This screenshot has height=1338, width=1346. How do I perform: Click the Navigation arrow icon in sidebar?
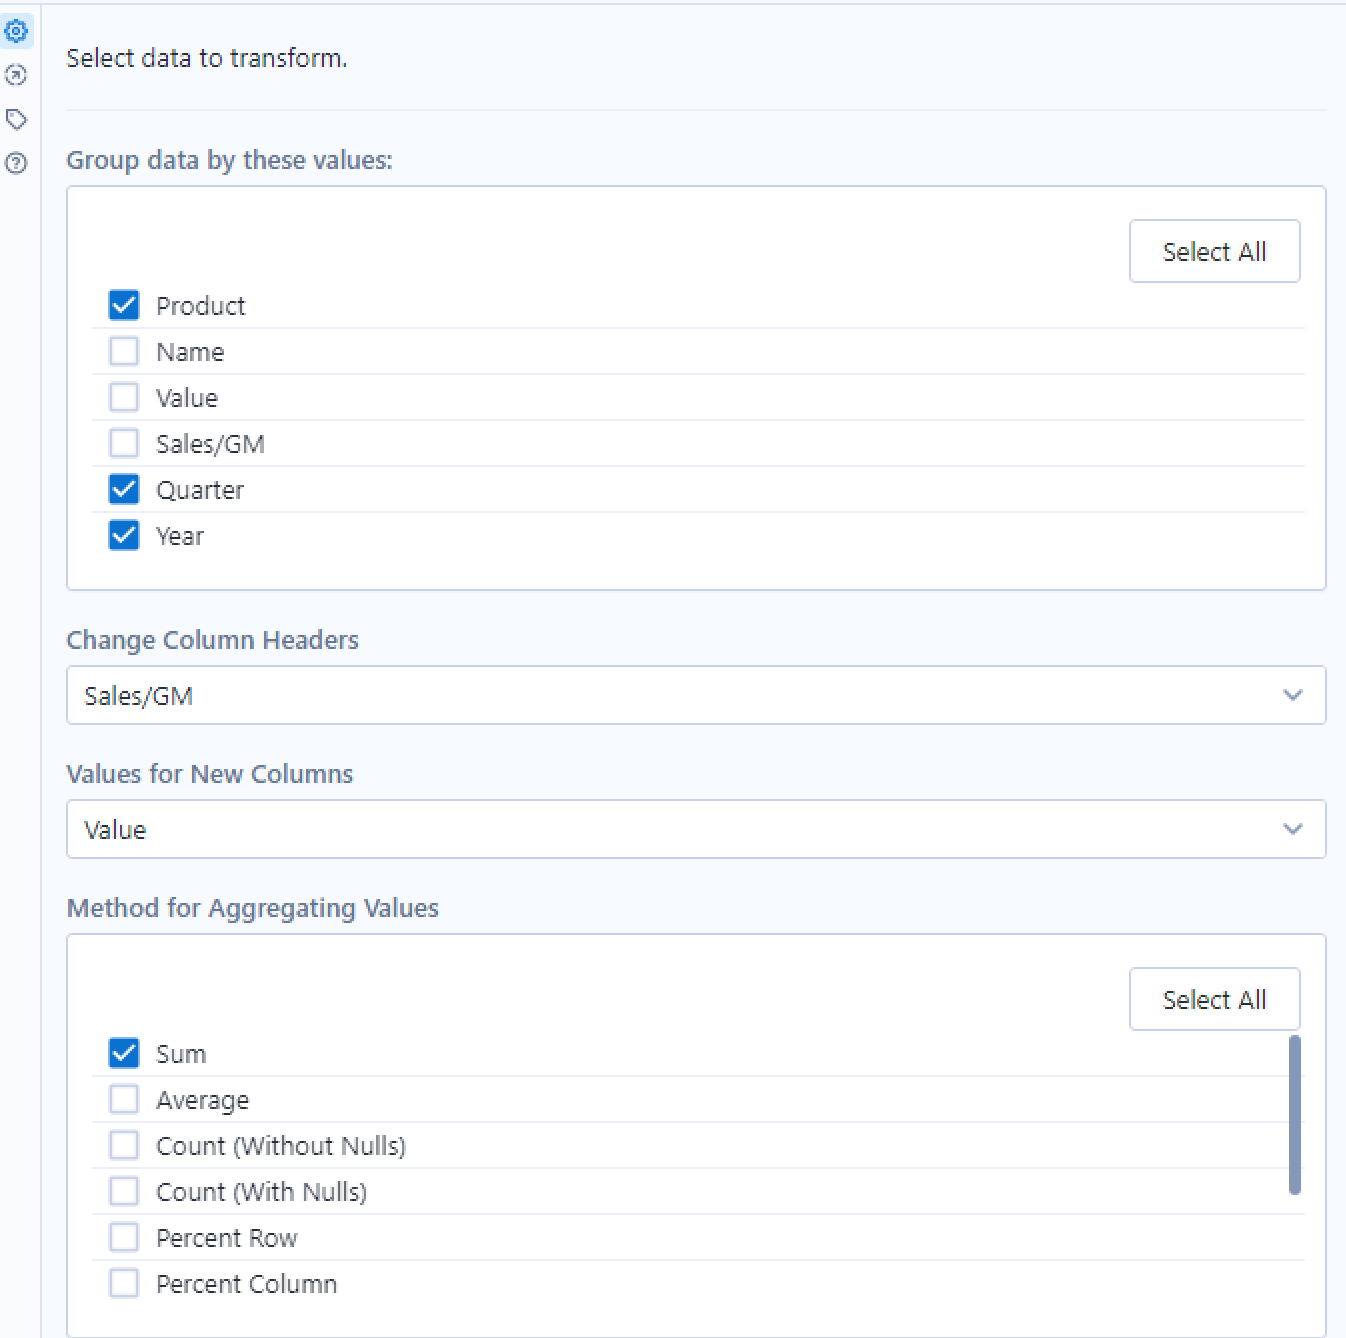[x=17, y=75]
